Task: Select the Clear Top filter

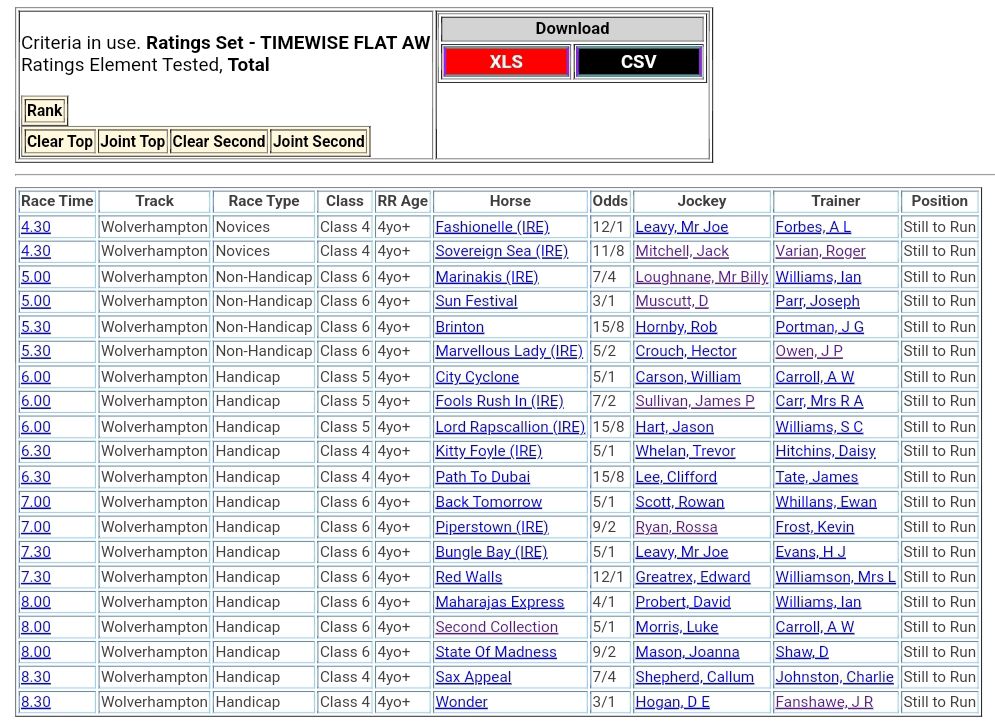Action: [59, 142]
